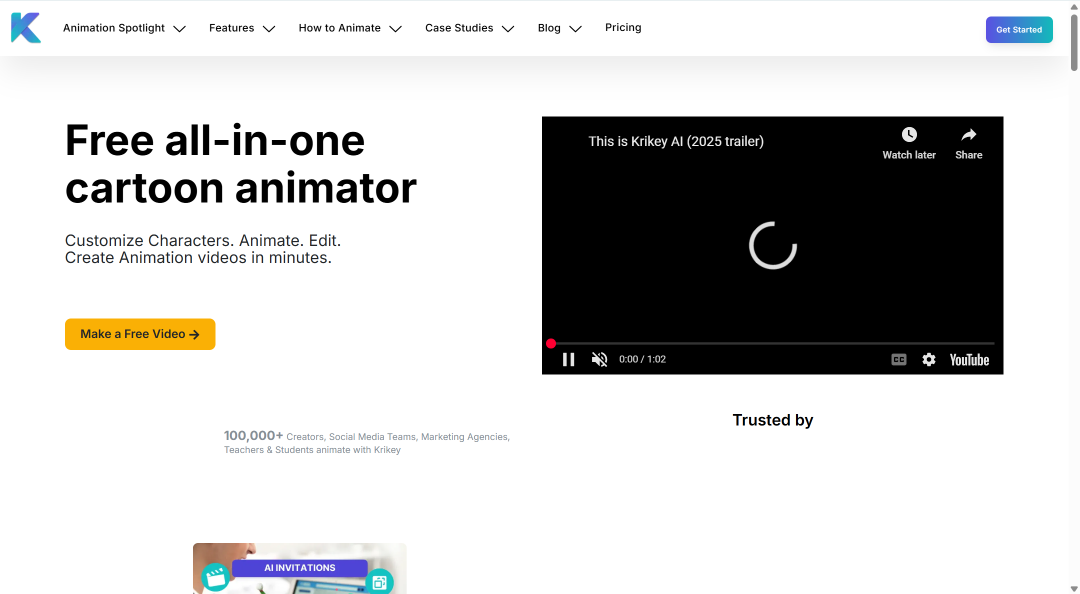This screenshot has height=594, width=1080.
Task: Click the red playhead marker
Action: (x=551, y=343)
